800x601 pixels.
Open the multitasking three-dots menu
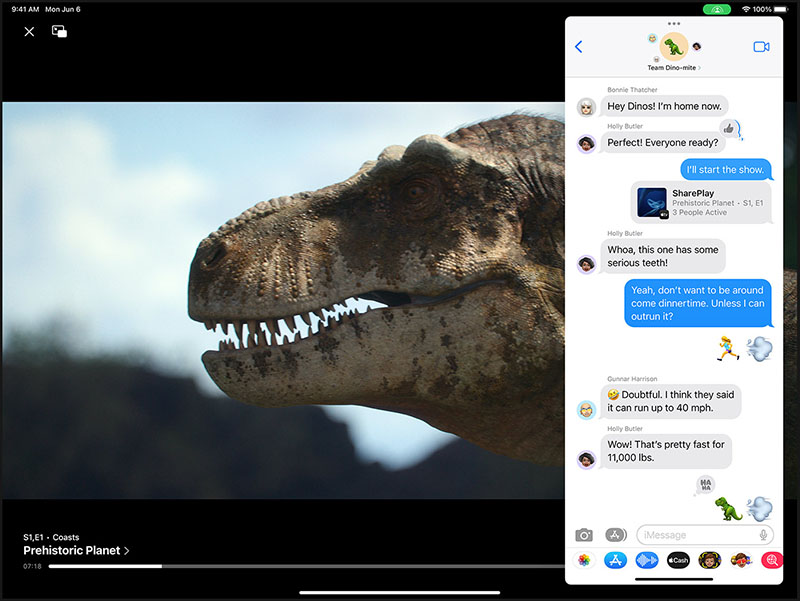[x=674, y=23]
